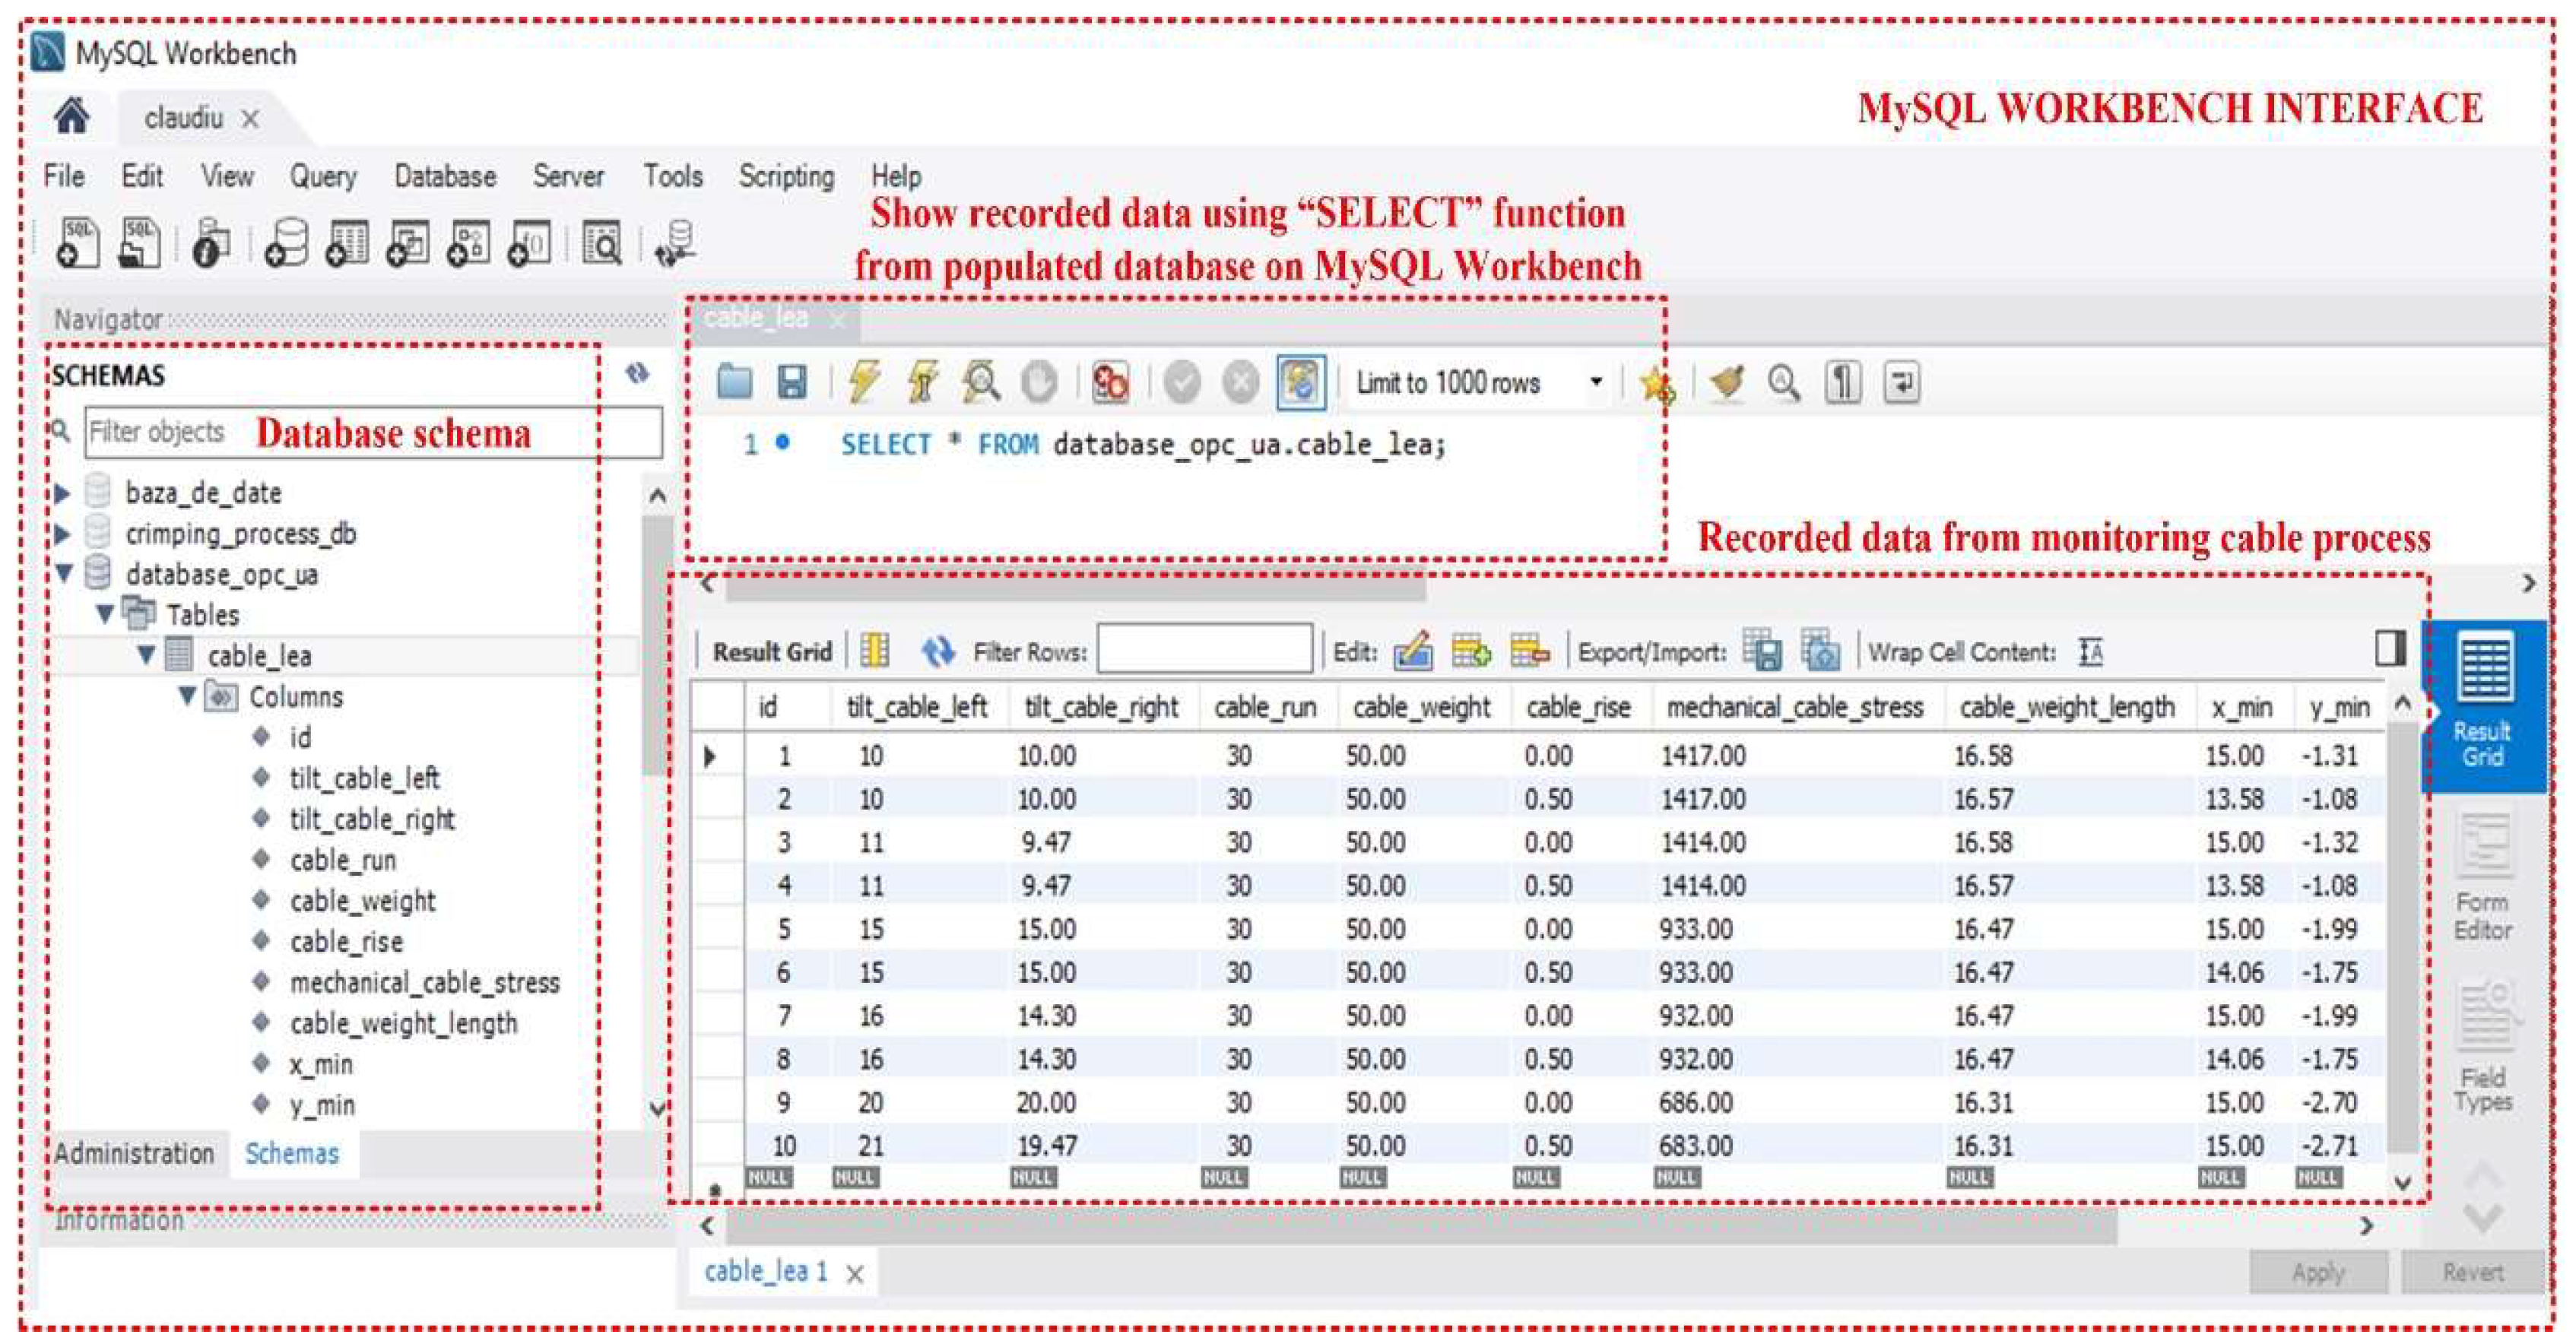Toggle wrap cell content icon
This screenshot has width=2576, height=1344.
coord(2090,652)
